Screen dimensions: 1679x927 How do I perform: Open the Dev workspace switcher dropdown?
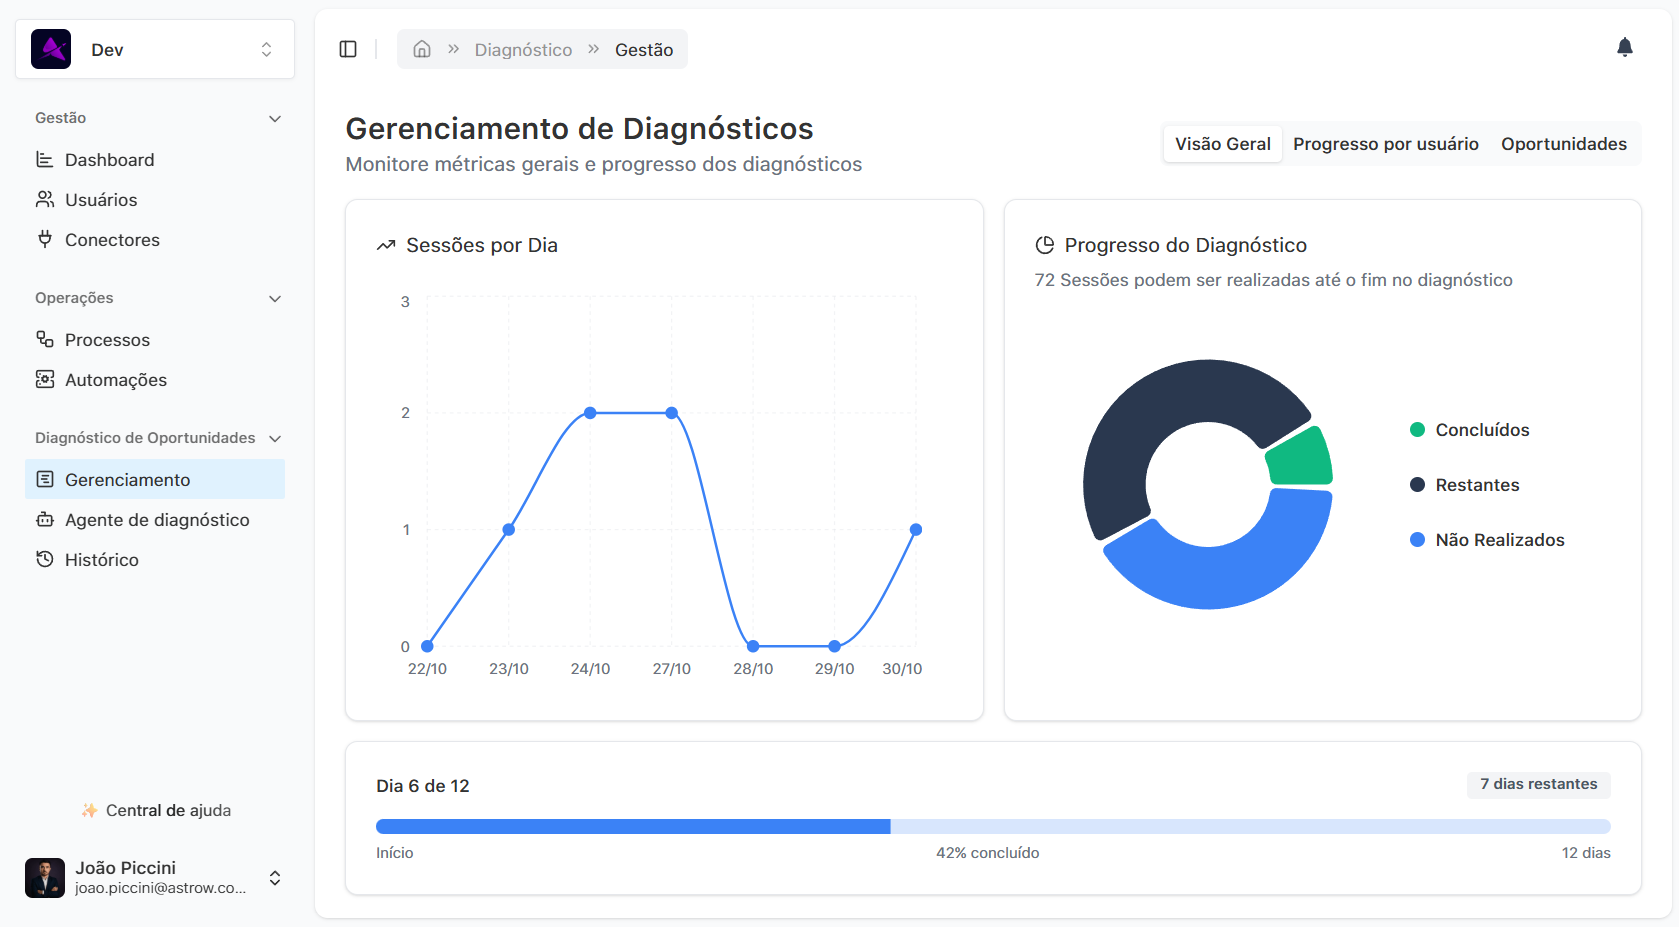point(155,49)
